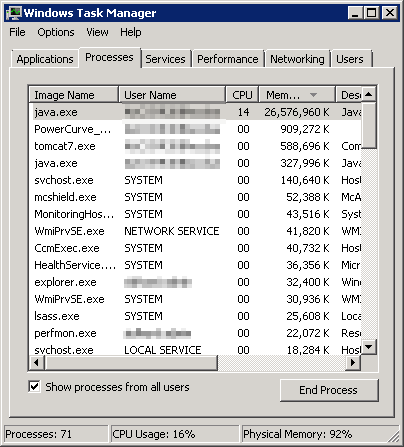Viewport: 404px width, 447px height.
Task: Click the Description column header
Action: [x=348, y=95]
